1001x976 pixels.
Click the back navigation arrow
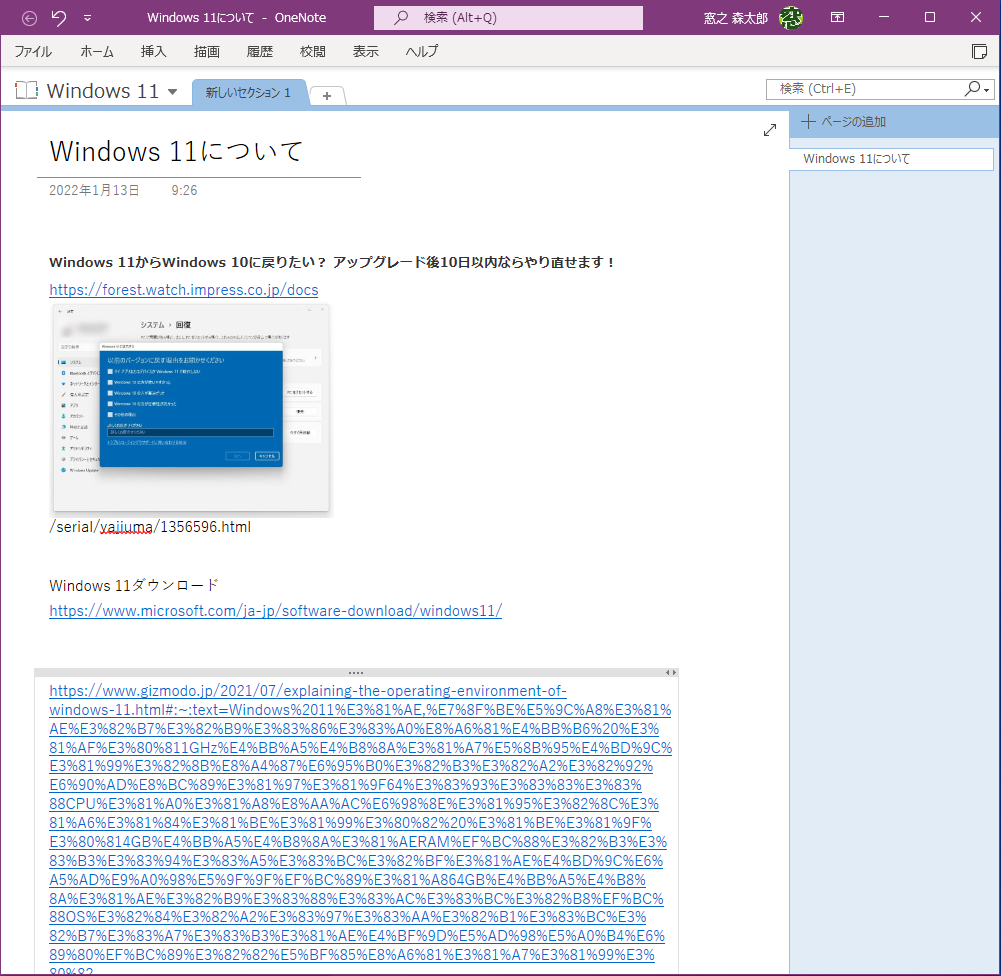coord(30,17)
